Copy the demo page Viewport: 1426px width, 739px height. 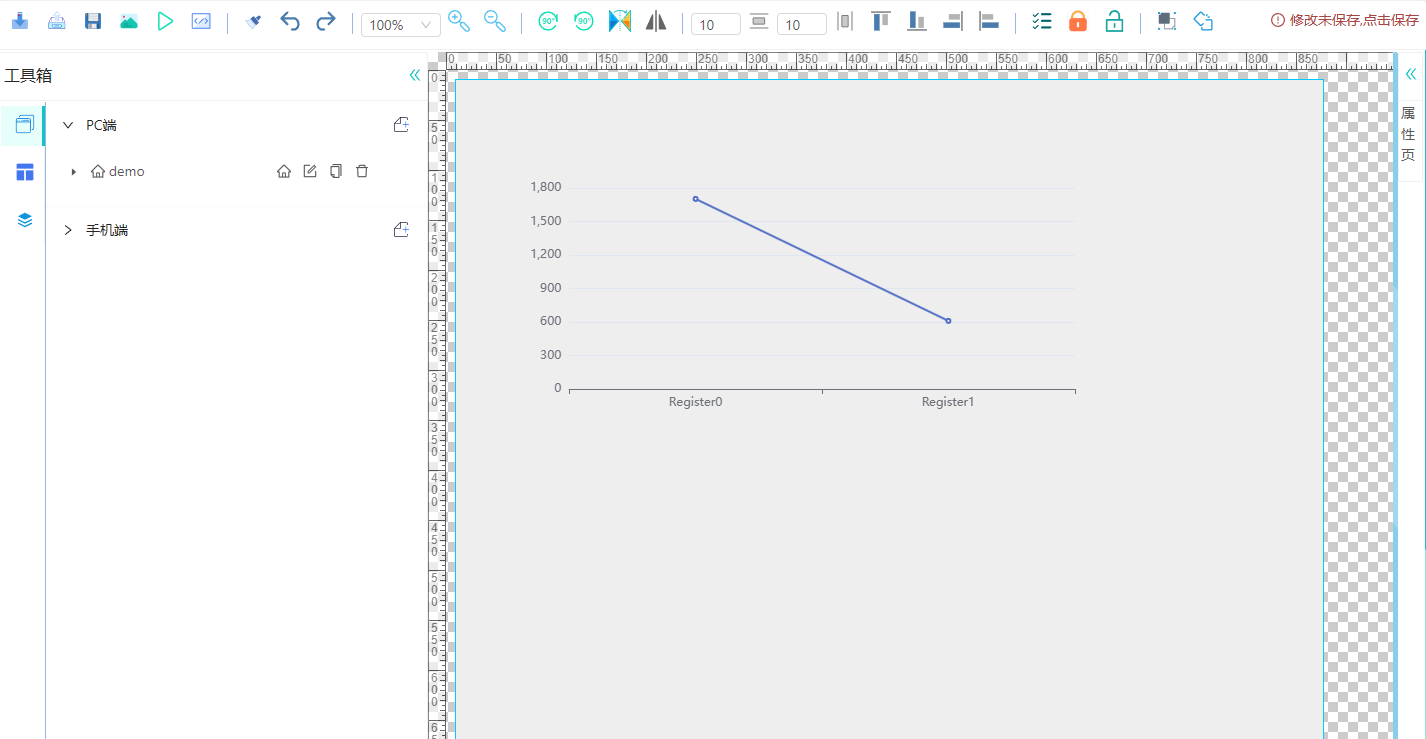tap(336, 172)
